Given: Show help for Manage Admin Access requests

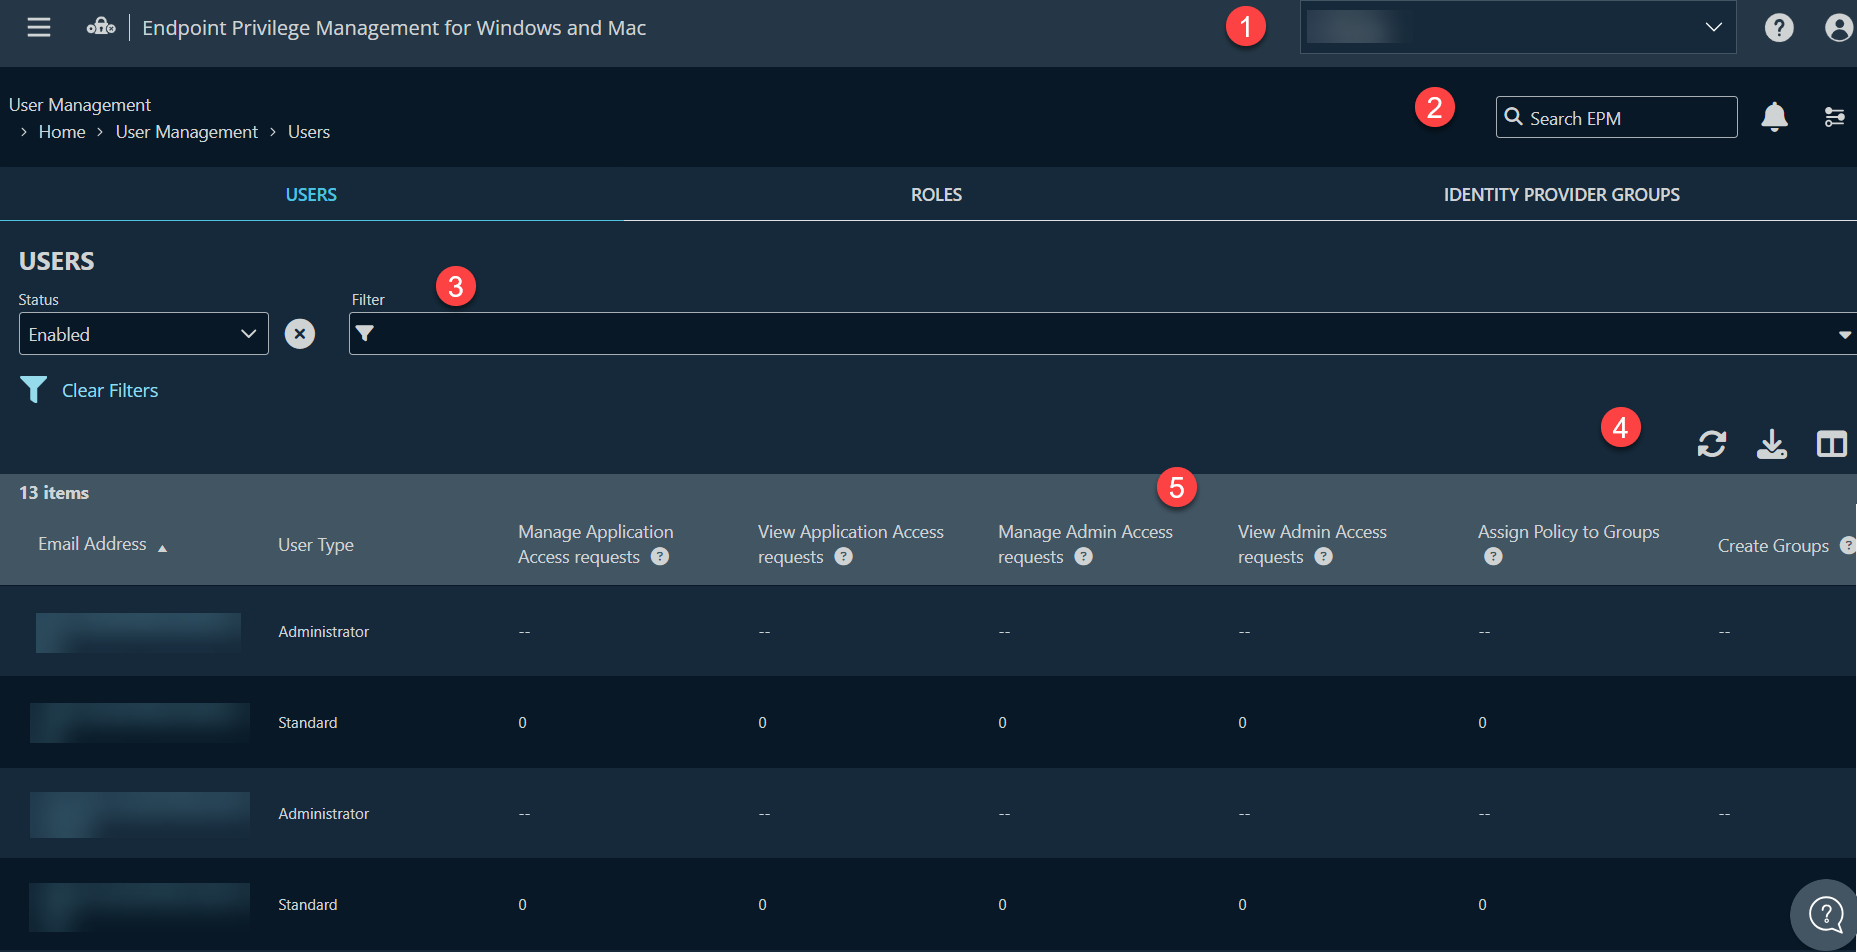Looking at the screenshot, I should 1083,557.
